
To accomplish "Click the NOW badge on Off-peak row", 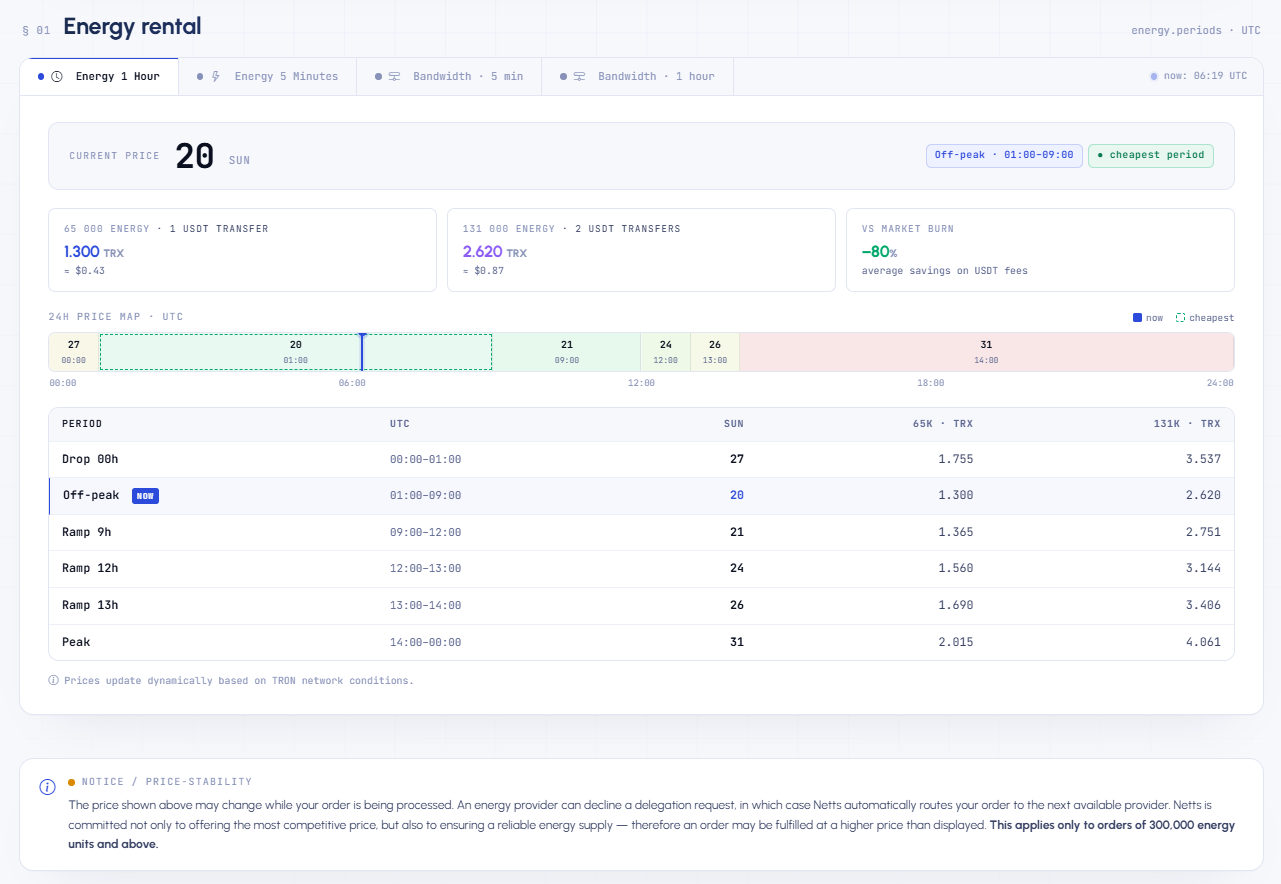I will [145, 495].
